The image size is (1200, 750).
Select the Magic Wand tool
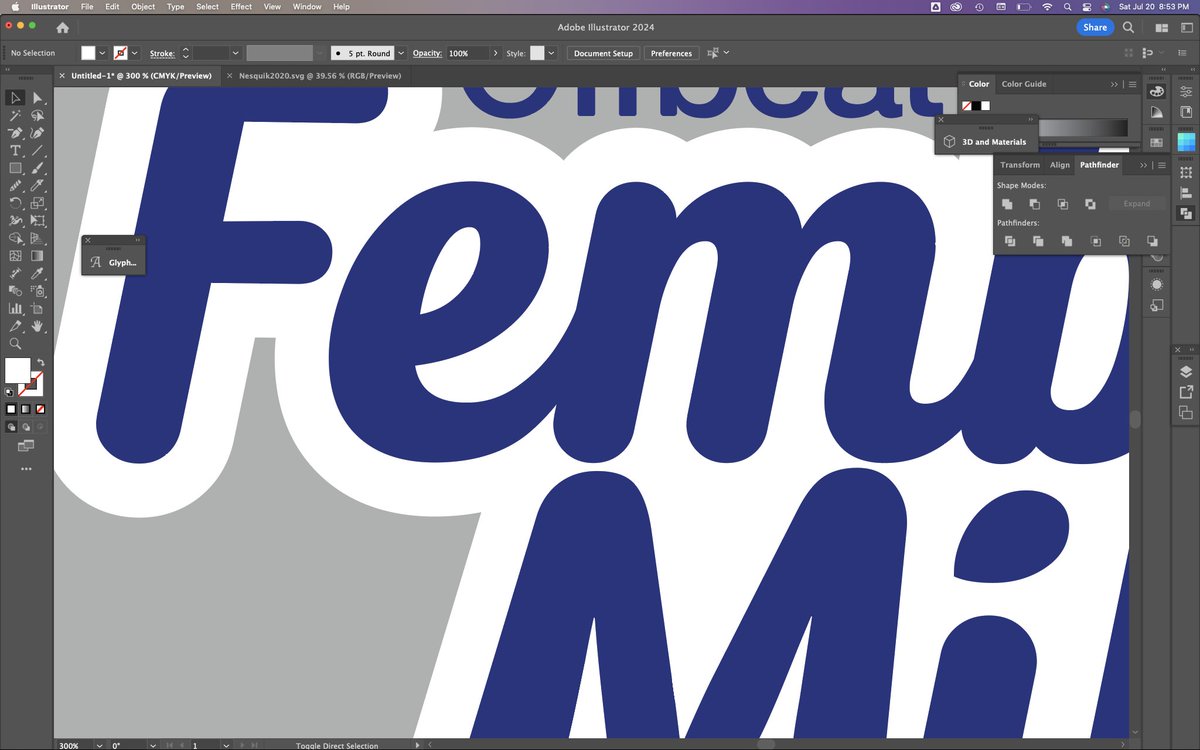(x=15, y=115)
